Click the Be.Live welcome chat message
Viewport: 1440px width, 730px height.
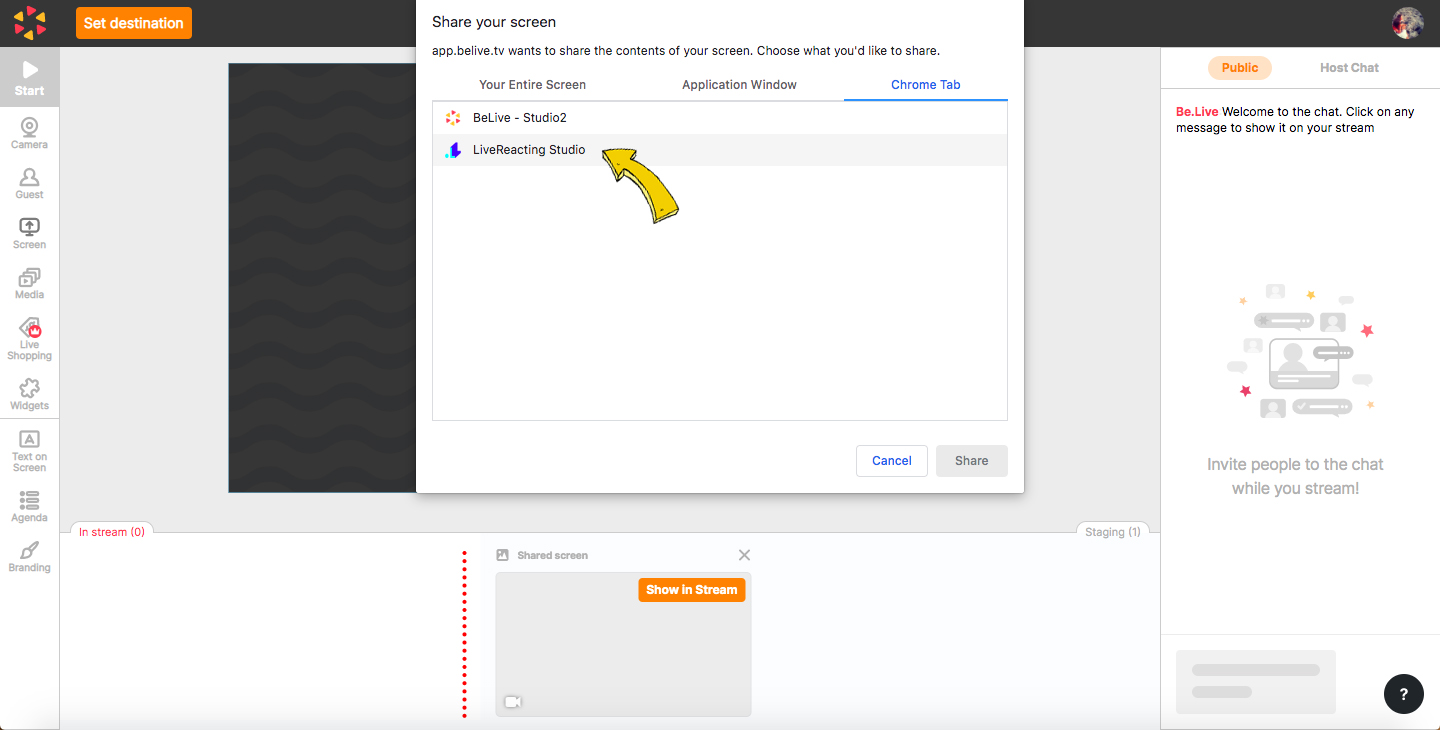(x=1296, y=120)
